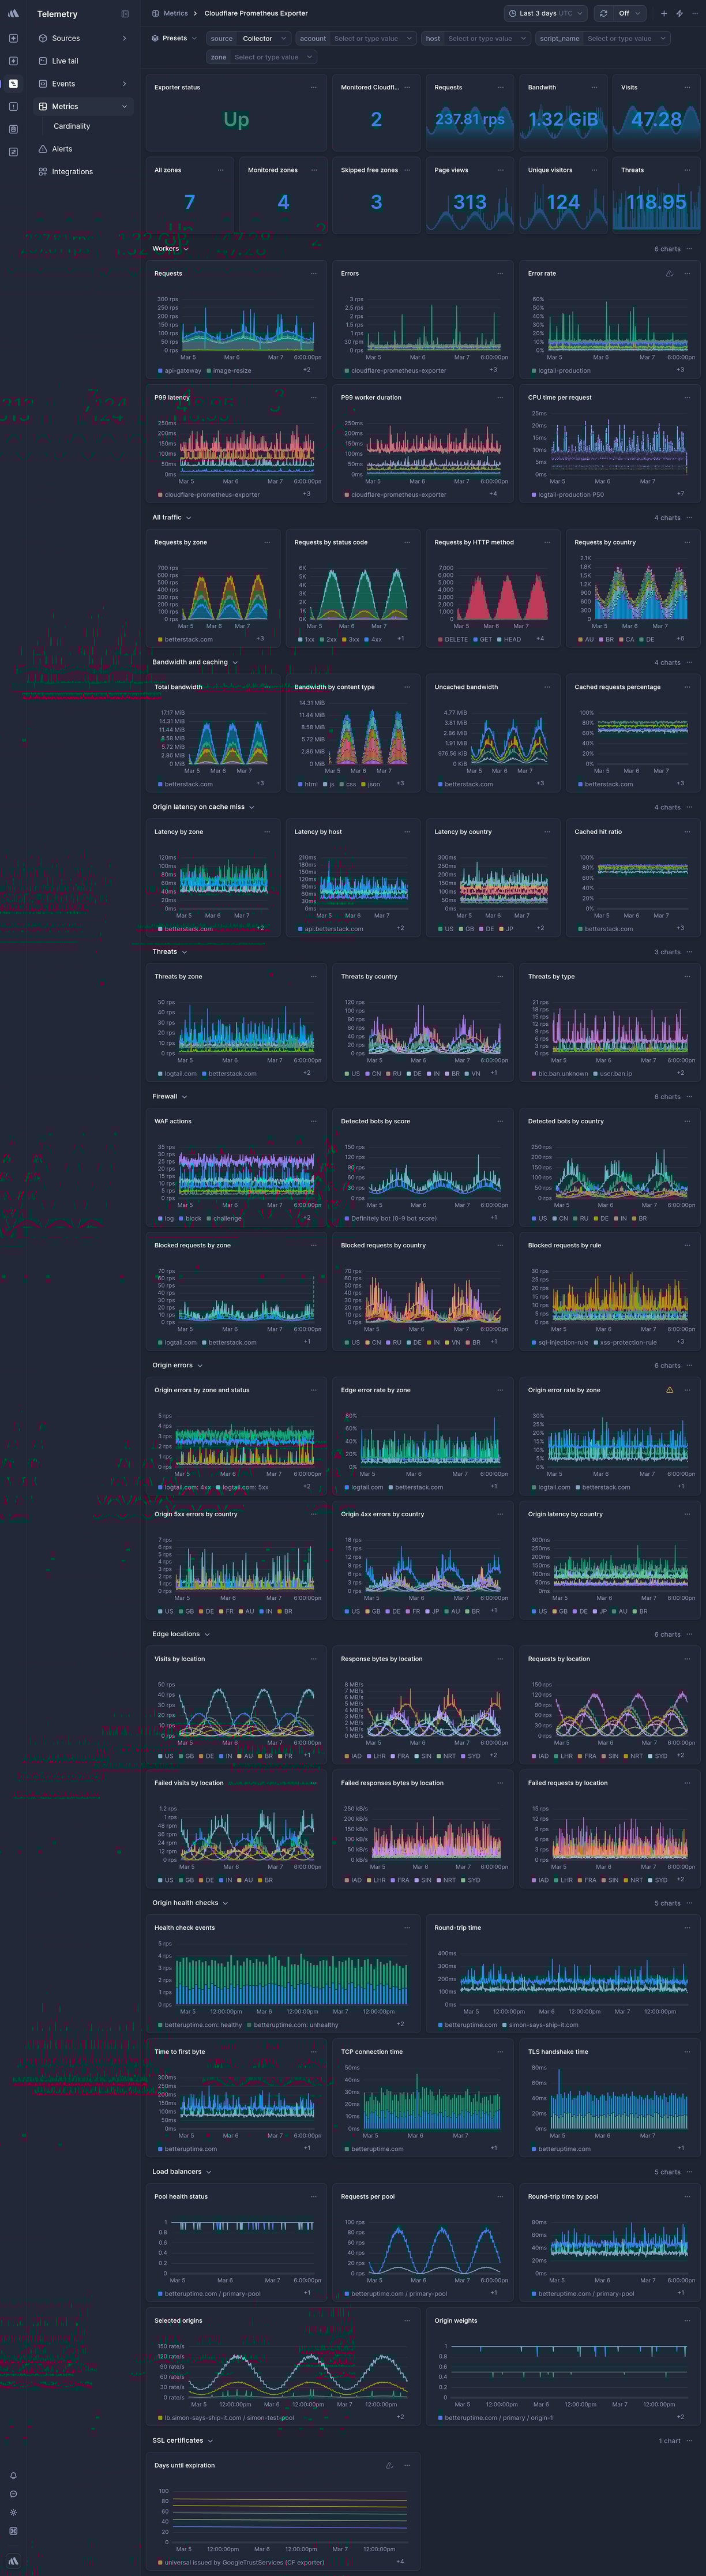Click the plus icon in top bar
This screenshot has height=2576, width=706.
[x=664, y=14]
